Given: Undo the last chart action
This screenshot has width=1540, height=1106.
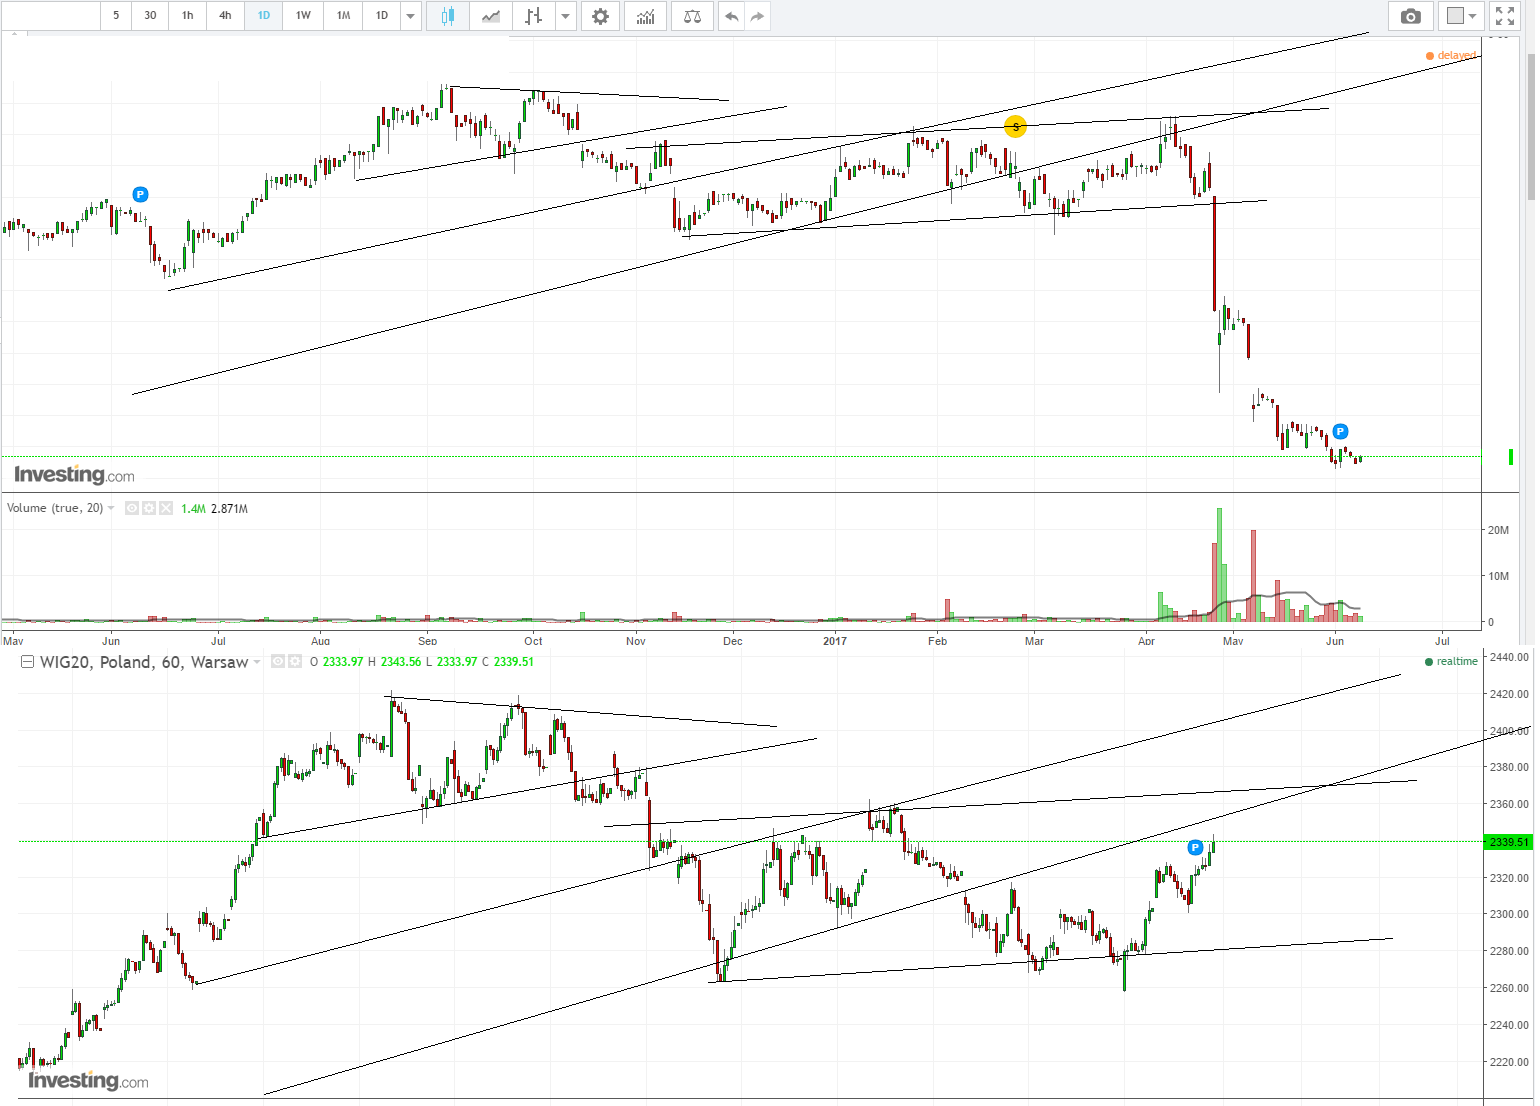Looking at the screenshot, I should (x=732, y=16).
